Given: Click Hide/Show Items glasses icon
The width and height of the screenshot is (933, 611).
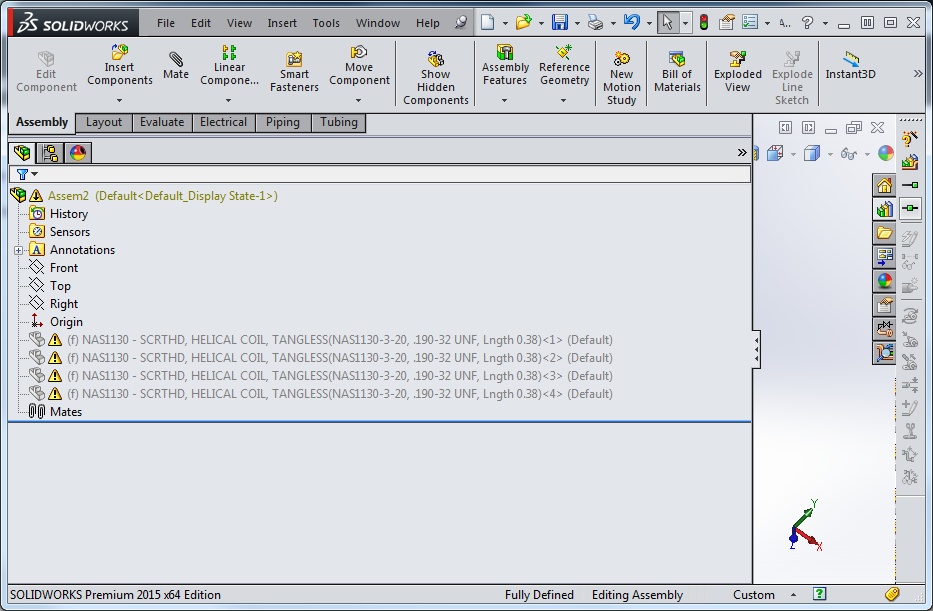Looking at the screenshot, I should pos(849,153).
